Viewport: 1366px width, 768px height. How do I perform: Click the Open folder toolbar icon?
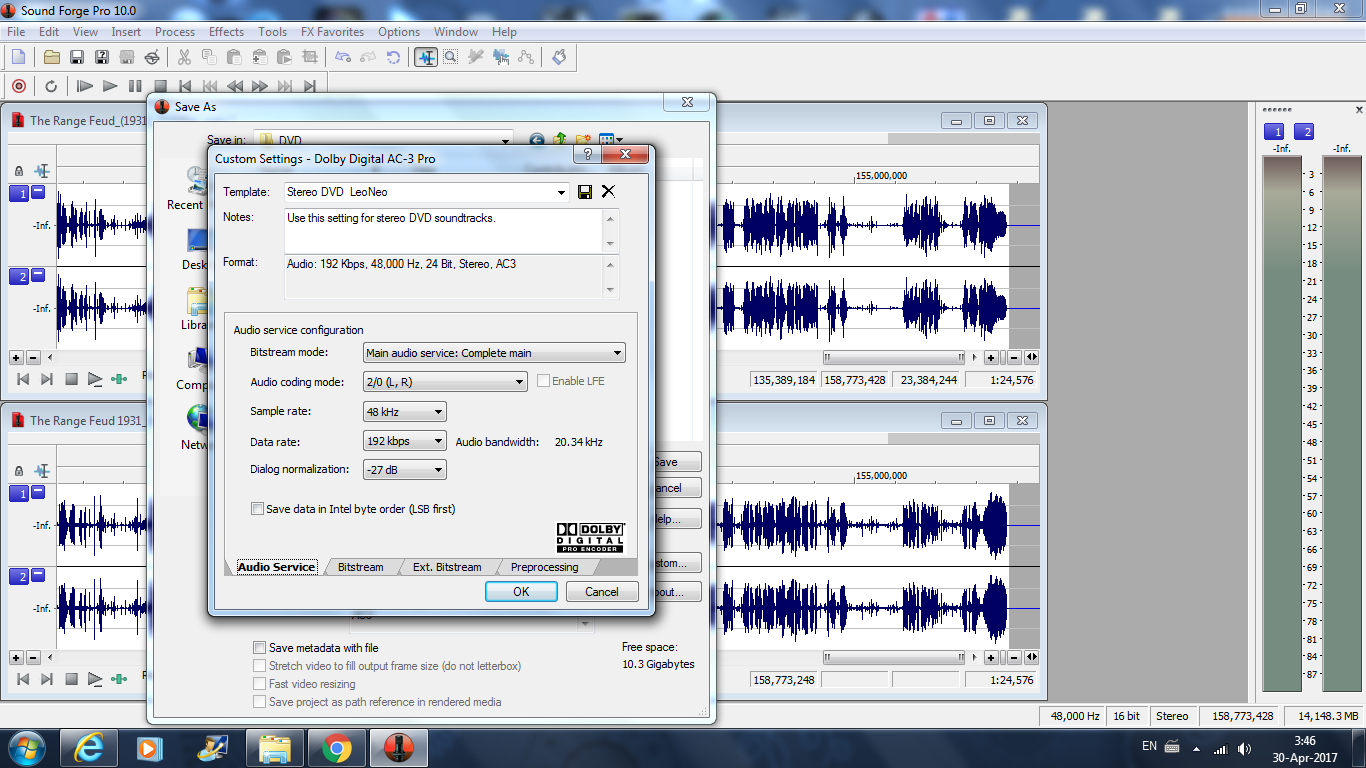[x=52, y=57]
